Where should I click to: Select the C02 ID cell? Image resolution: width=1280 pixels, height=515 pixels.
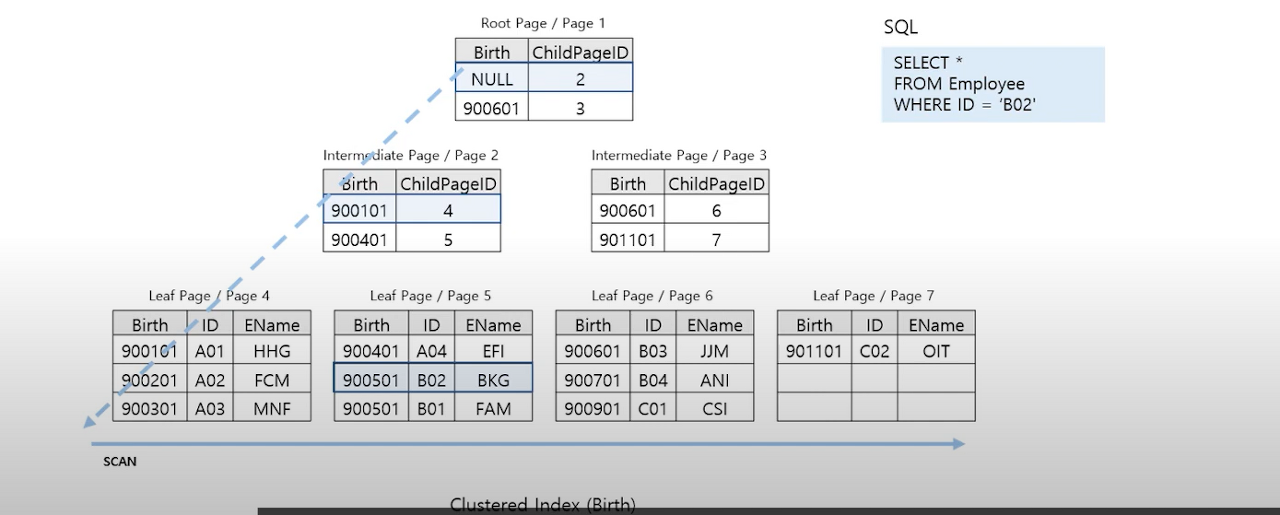point(874,351)
